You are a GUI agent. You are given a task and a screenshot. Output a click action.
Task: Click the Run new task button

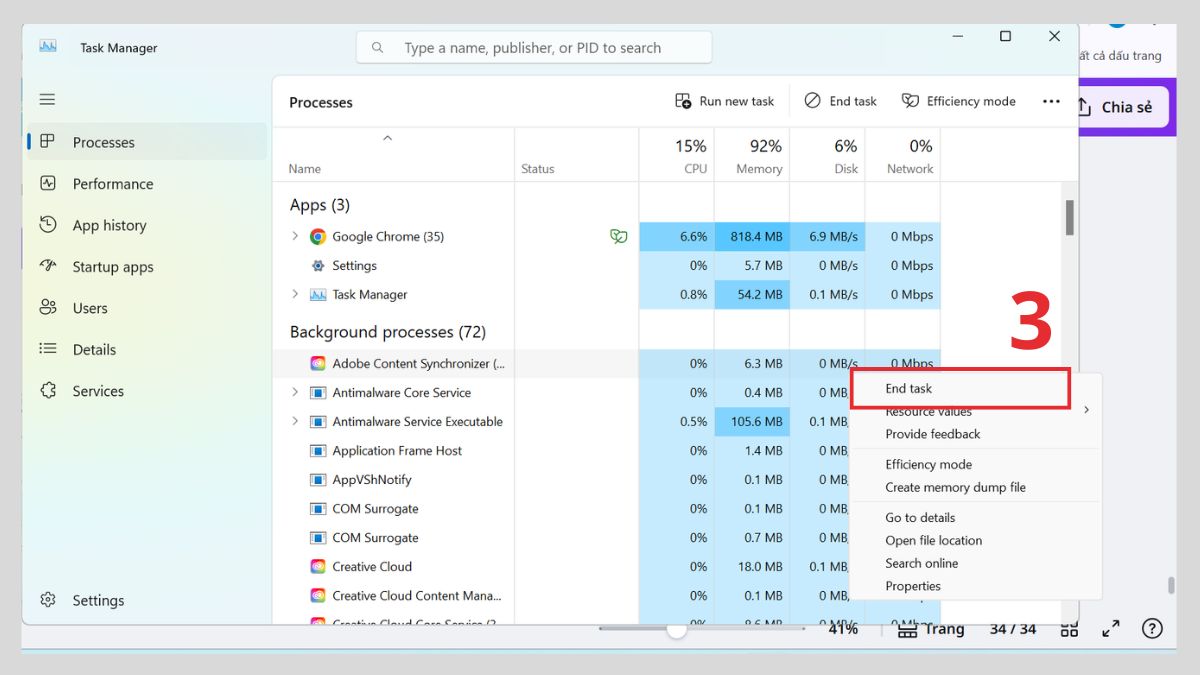click(x=725, y=100)
